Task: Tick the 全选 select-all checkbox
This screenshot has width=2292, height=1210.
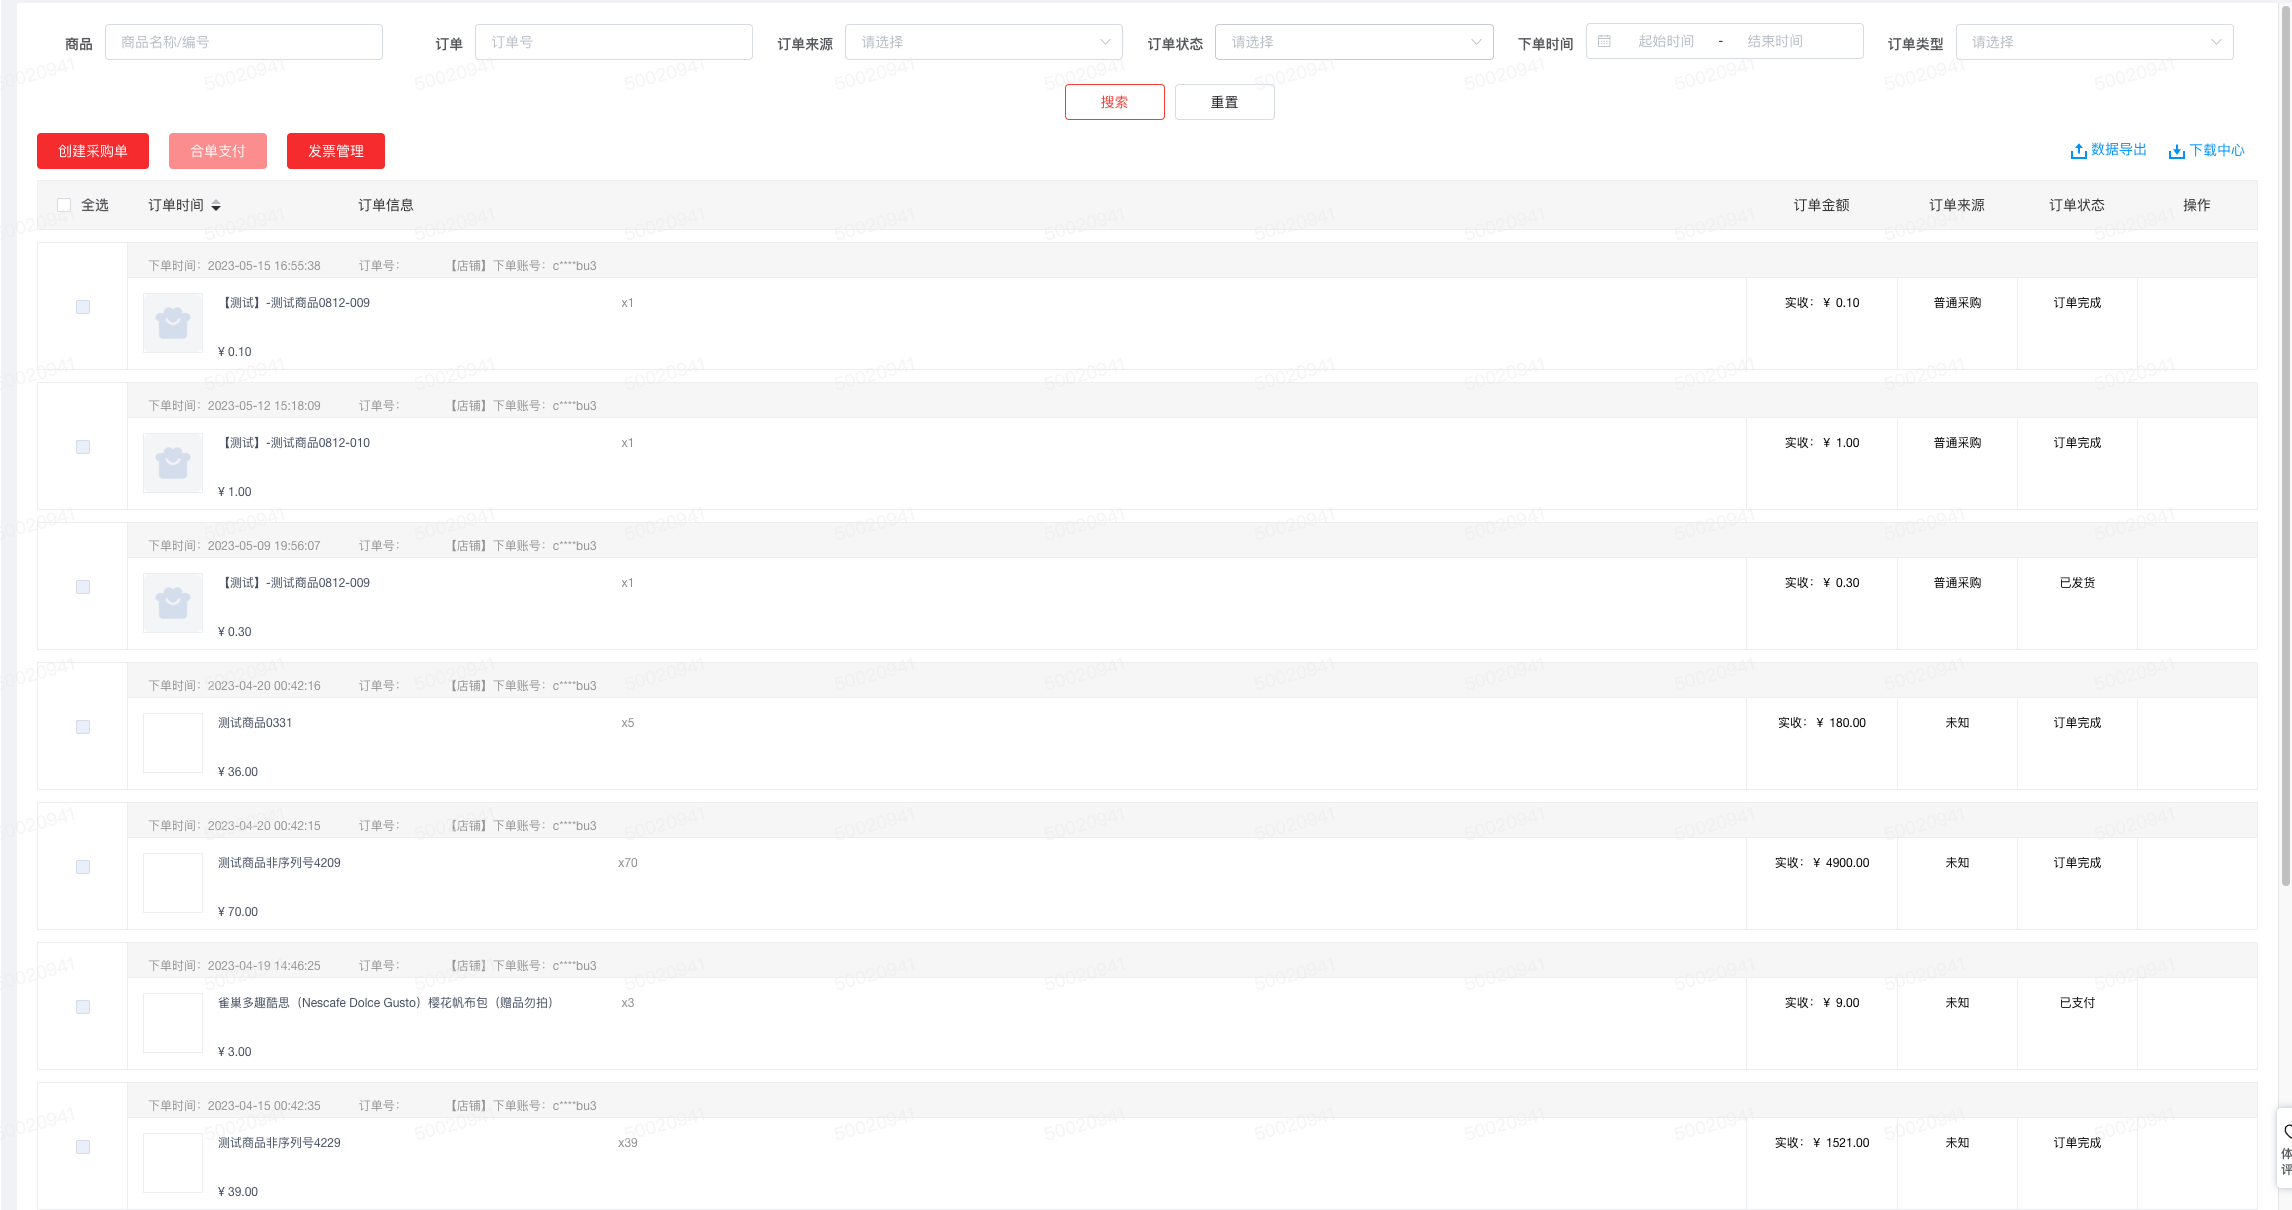Action: tap(64, 205)
